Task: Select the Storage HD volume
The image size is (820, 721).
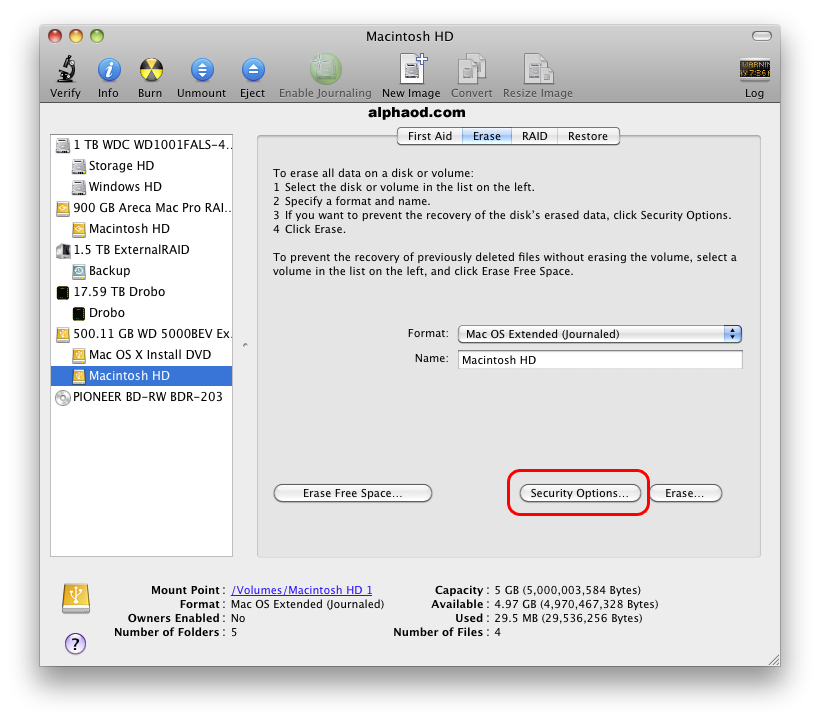Action: click(x=142, y=166)
